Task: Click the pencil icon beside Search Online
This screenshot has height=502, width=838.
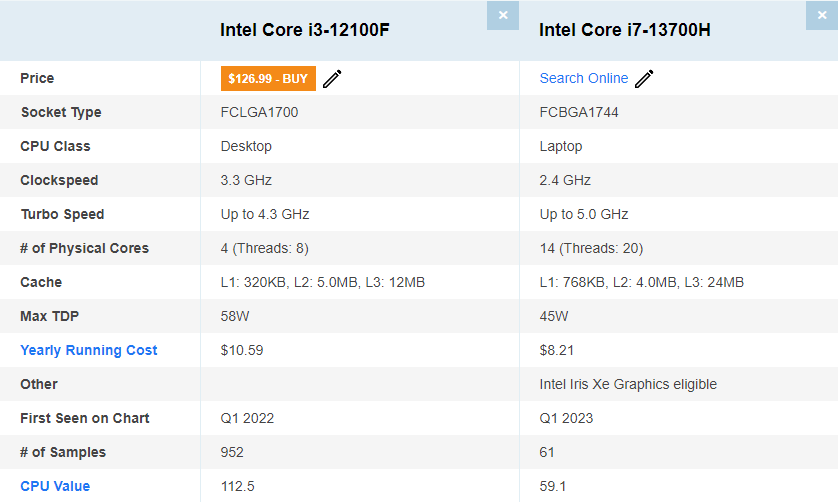Action: (x=645, y=79)
